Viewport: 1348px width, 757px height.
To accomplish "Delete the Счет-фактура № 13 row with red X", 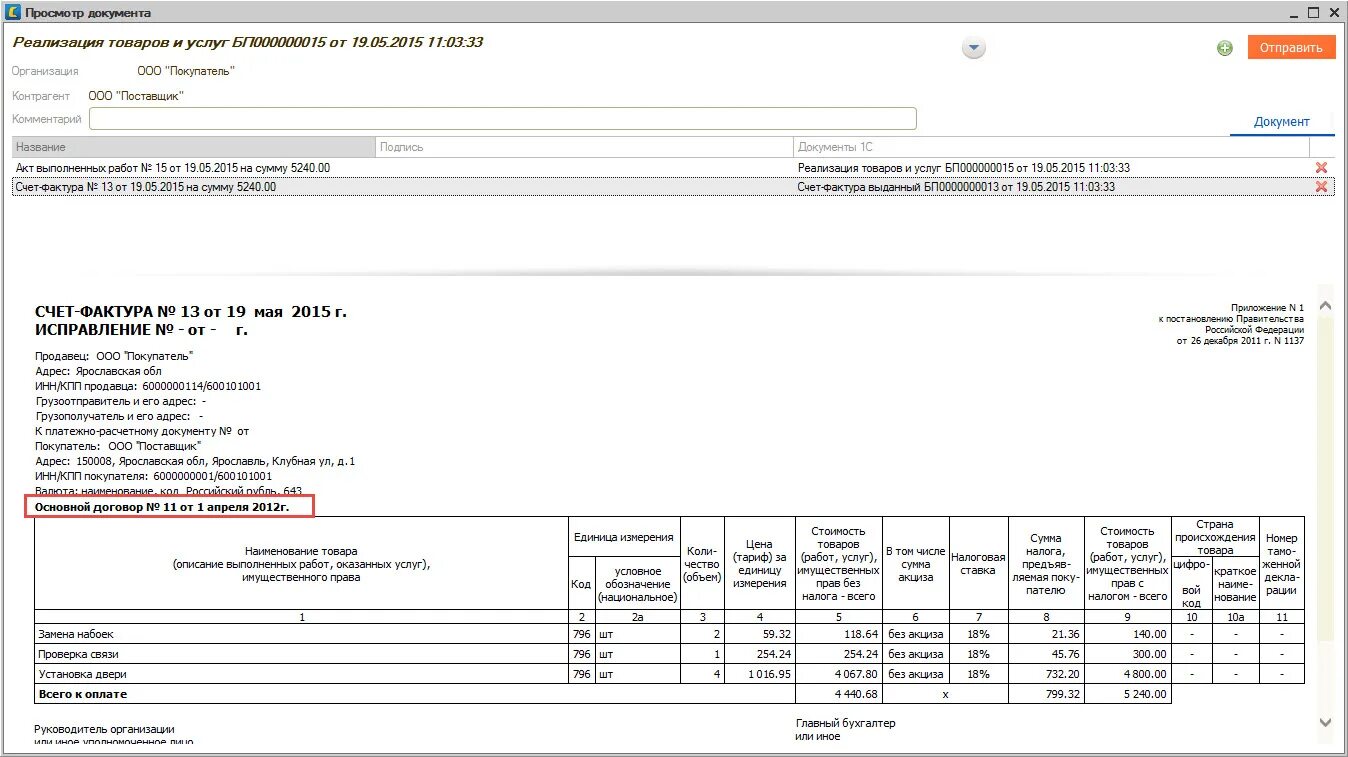I will (1321, 187).
